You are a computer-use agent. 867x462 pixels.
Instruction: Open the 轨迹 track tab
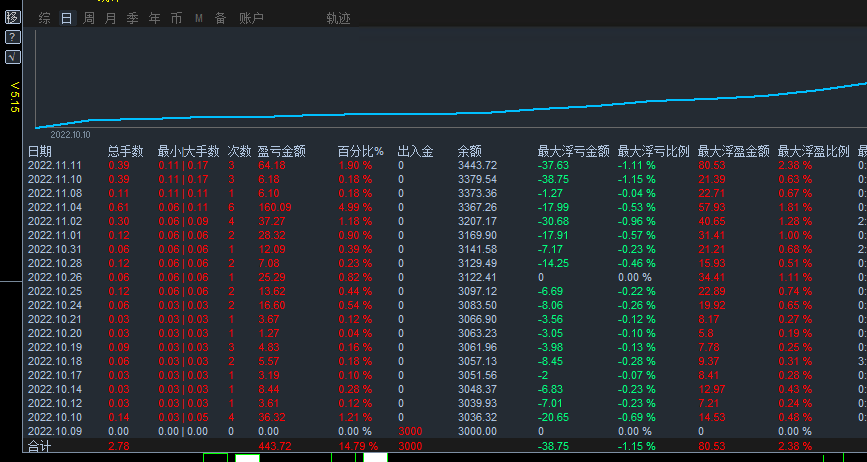point(338,18)
